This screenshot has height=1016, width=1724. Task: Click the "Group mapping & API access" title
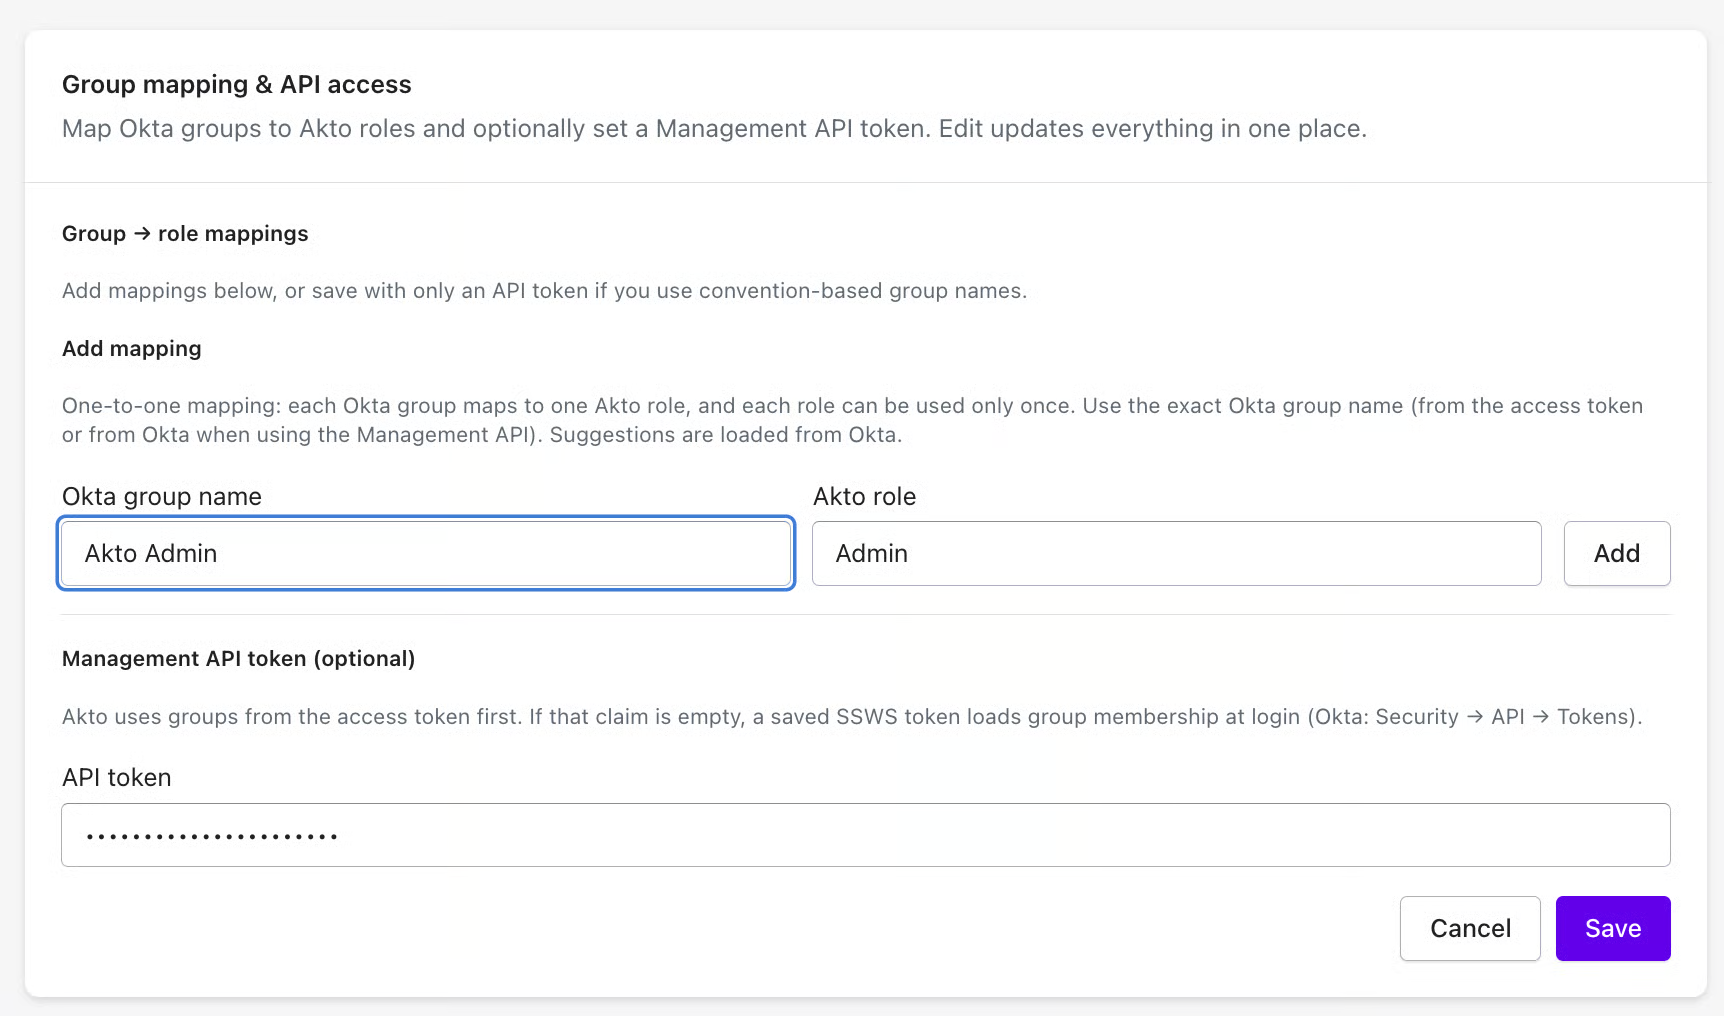point(236,84)
